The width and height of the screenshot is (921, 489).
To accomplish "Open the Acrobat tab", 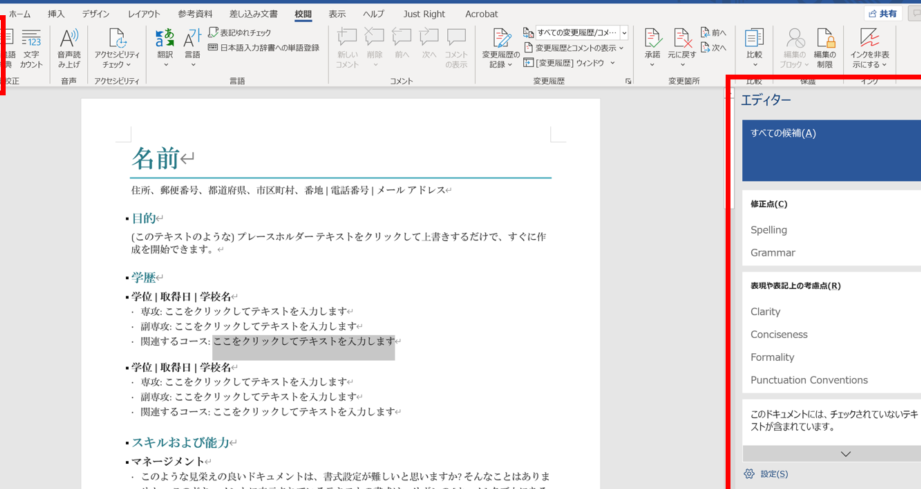I will pos(481,14).
